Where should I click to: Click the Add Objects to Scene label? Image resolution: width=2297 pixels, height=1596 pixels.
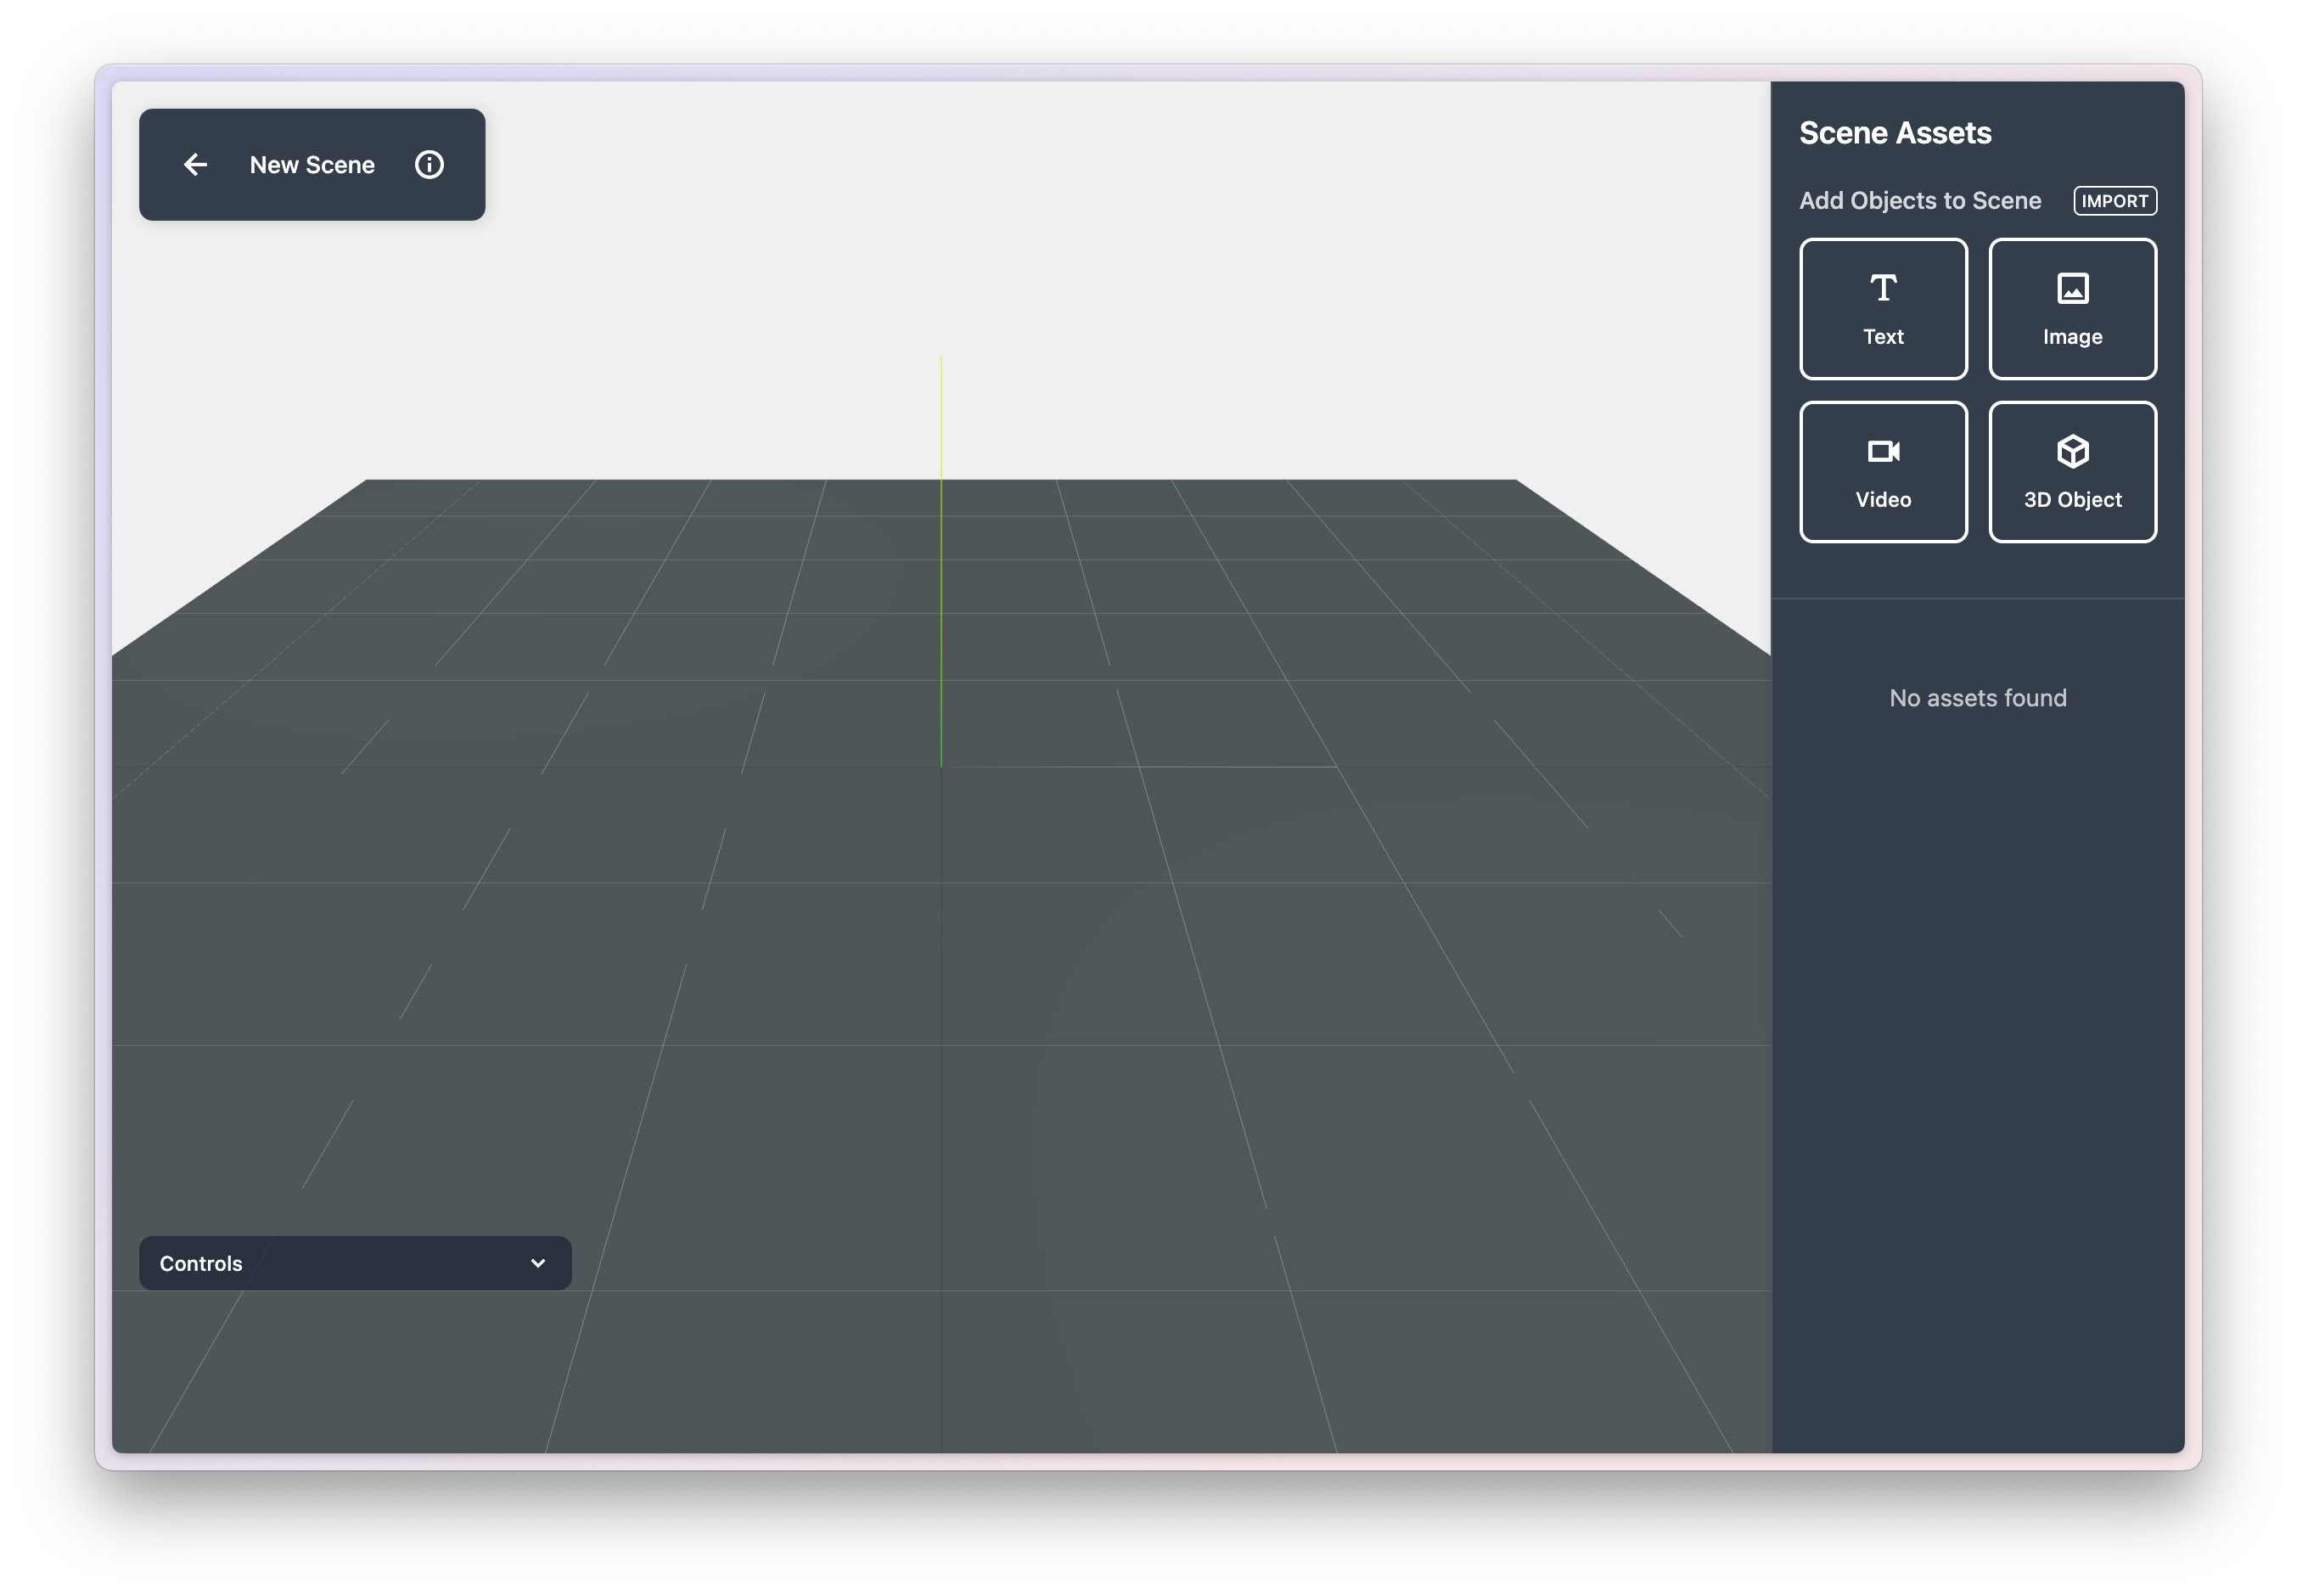click(1919, 201)
